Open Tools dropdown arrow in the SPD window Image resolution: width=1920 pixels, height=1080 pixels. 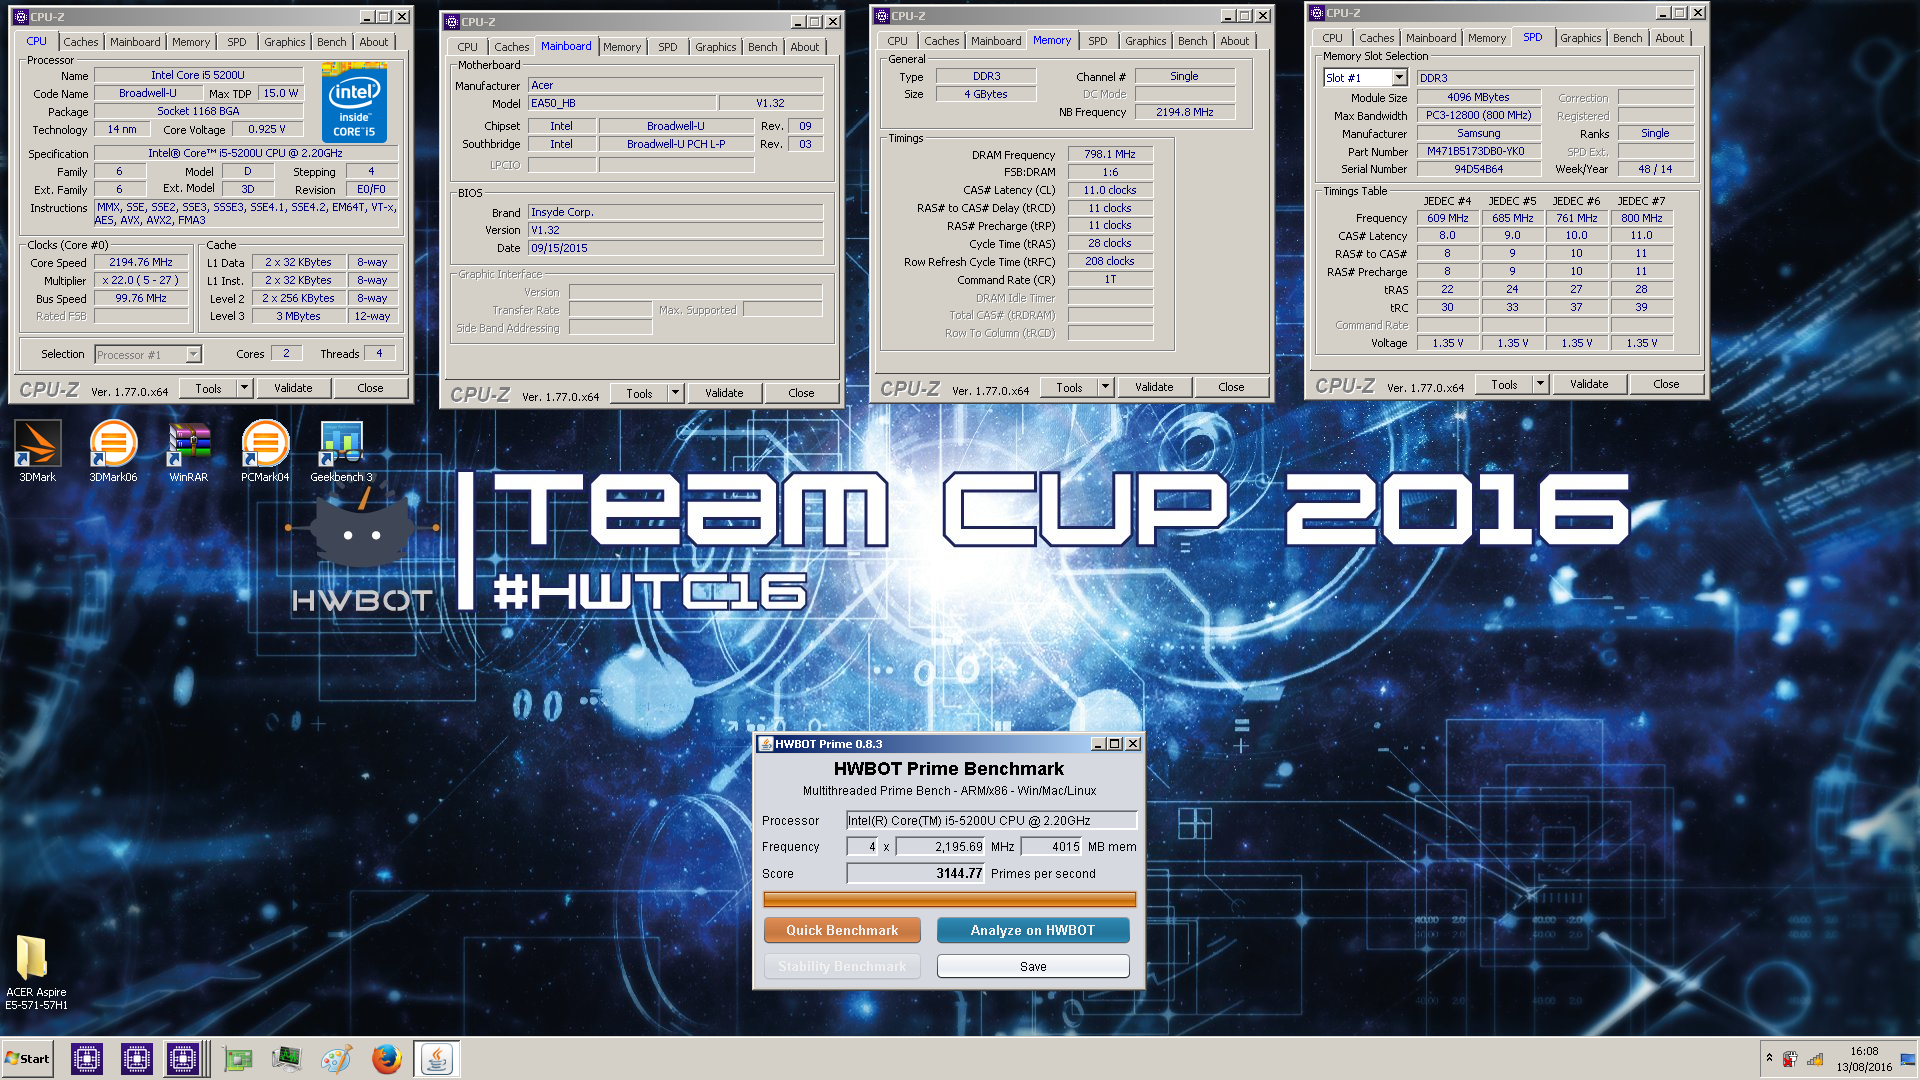point(1540,384)
